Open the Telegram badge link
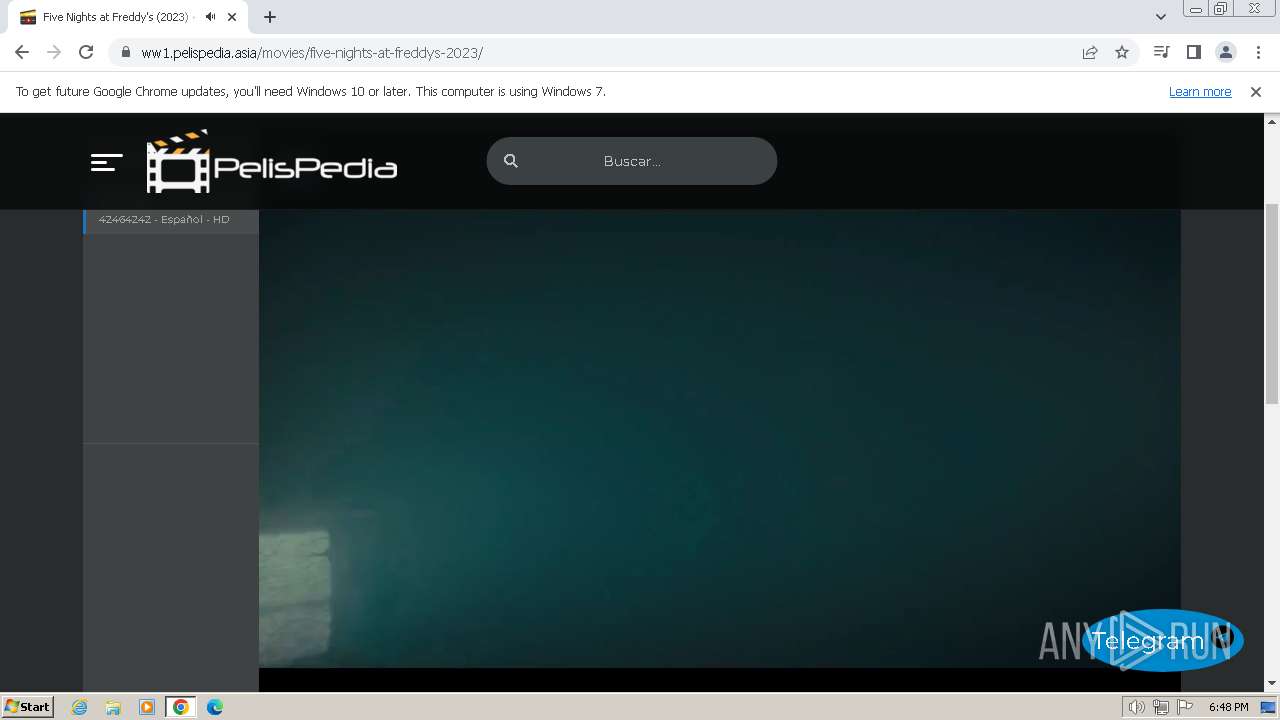The image size is (1280, 720). (x=1162, y=640)
